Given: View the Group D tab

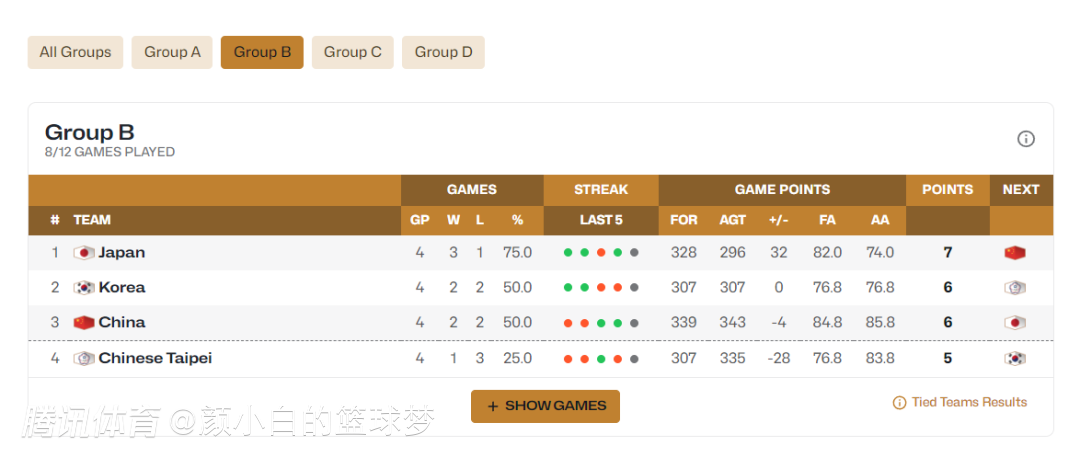Looking at the screenshot, I should pyautogui.click(x=443, y=52).
